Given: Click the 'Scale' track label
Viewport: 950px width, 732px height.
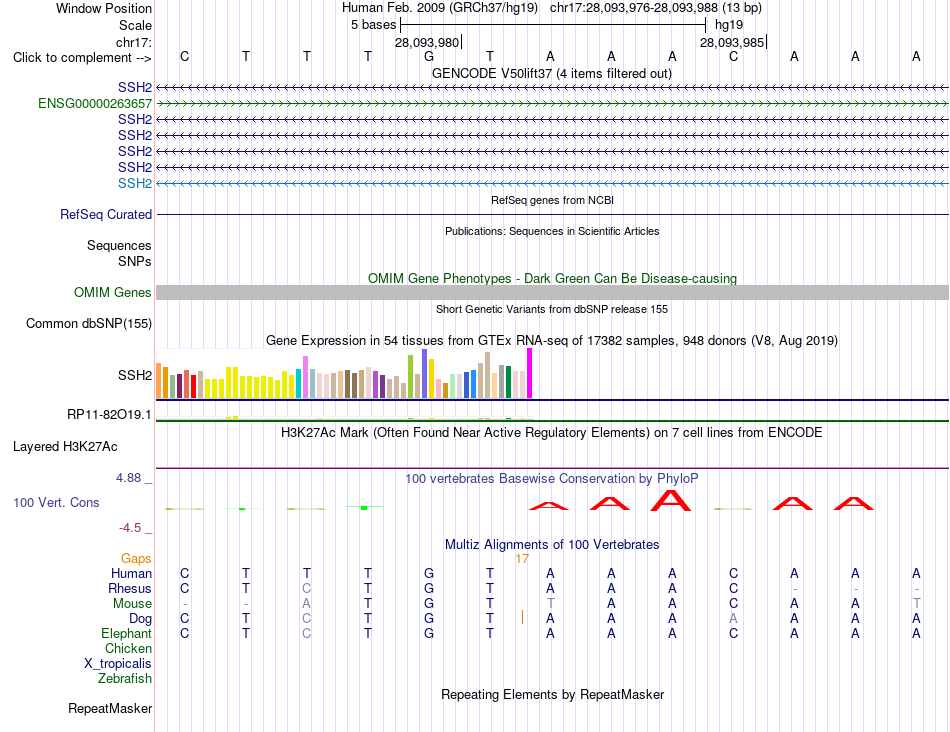Looking at the screenshot, I should 135,25.
